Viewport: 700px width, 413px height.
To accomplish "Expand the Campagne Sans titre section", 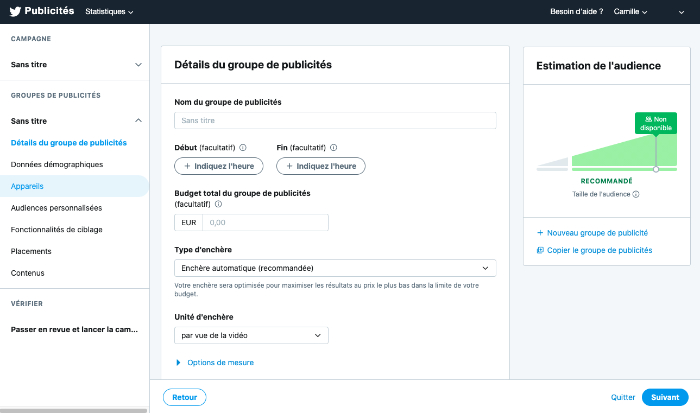I will click(138, 65).
